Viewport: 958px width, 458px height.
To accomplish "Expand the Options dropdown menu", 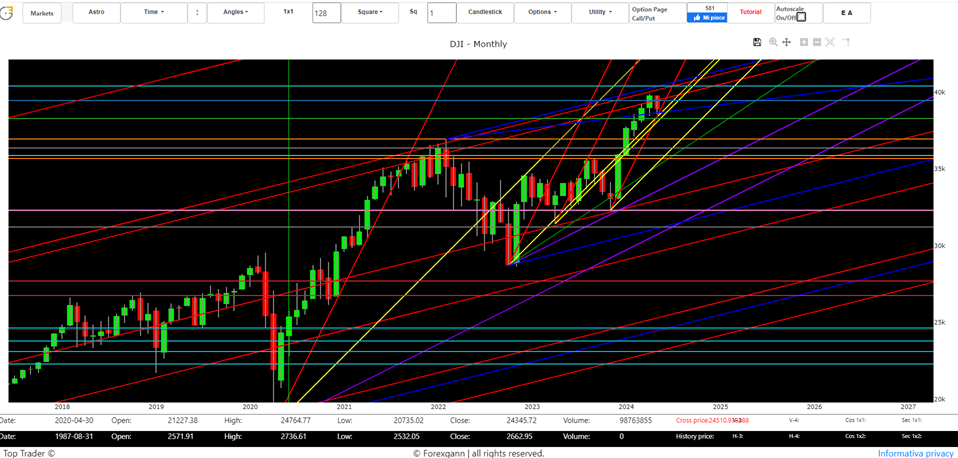I will click(x=542, y=12).
